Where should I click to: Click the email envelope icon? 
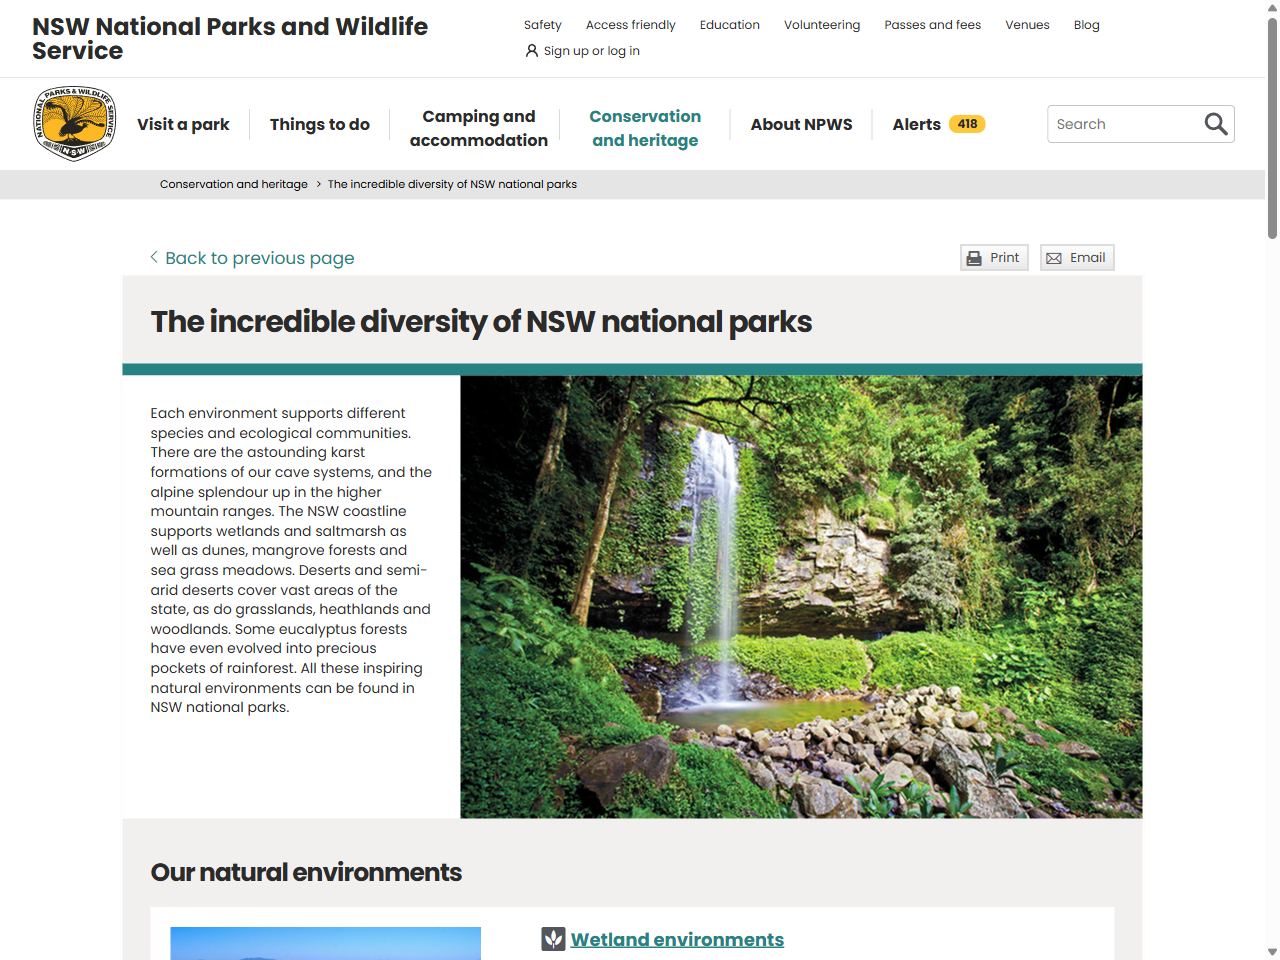tap(1054, 258)
